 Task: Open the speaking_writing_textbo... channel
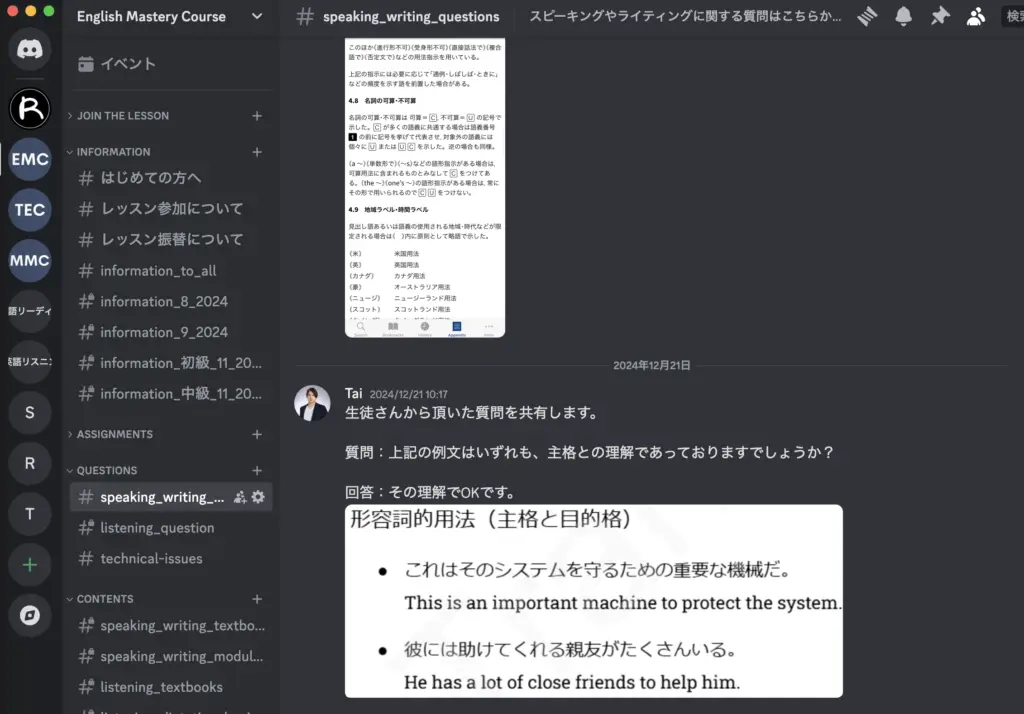click(x=170, y=626)
